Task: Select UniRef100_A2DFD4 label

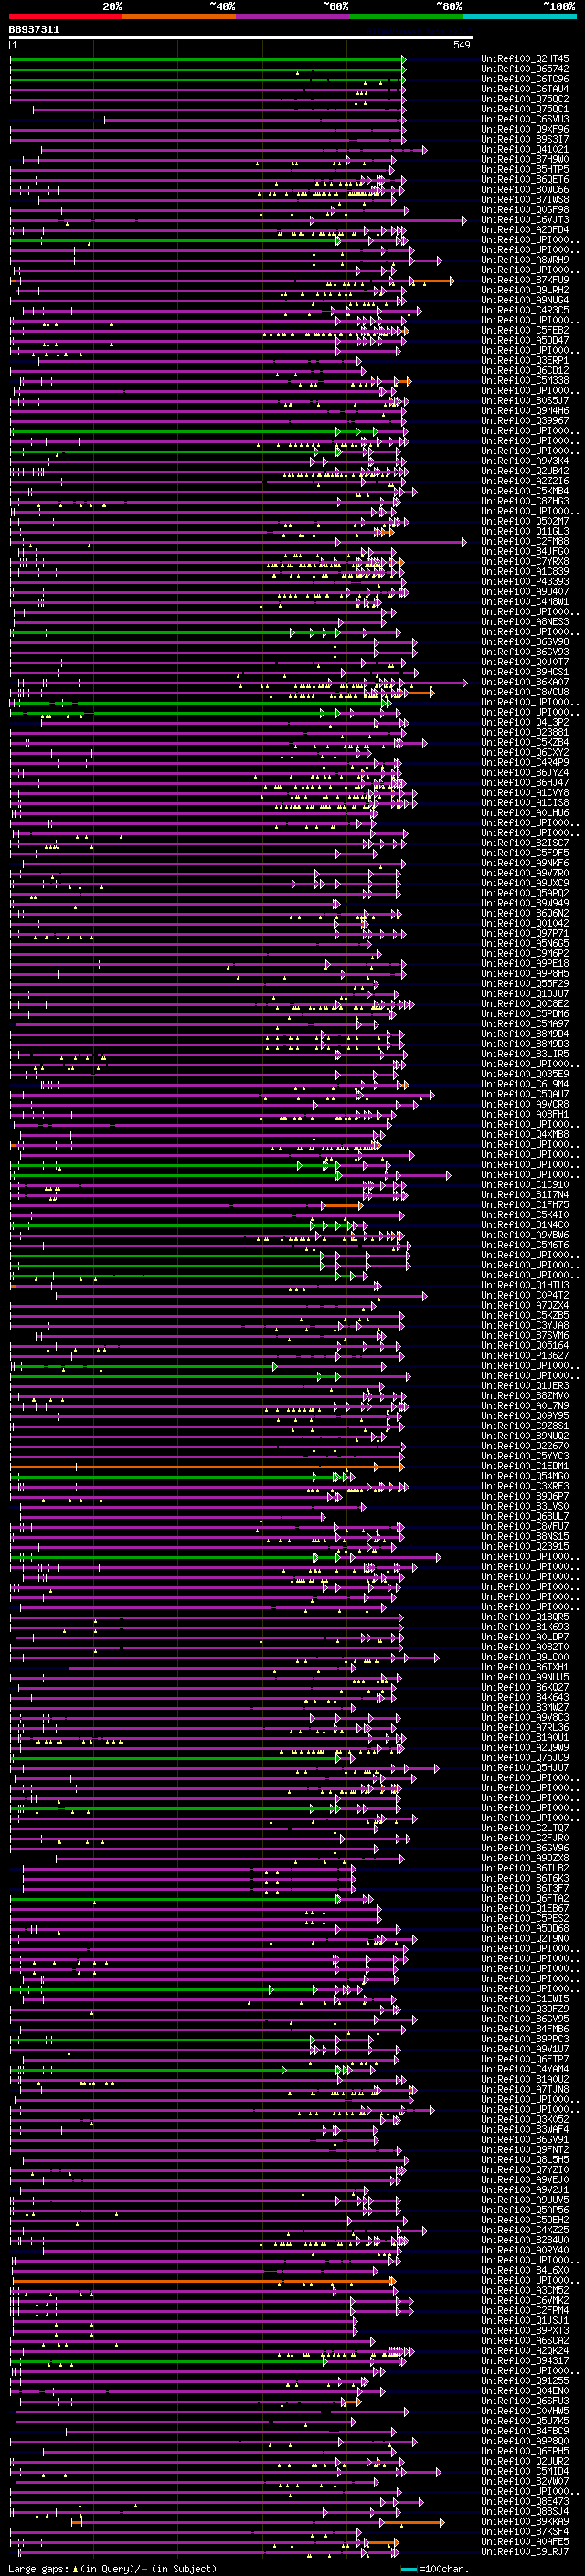Action: 524,230
